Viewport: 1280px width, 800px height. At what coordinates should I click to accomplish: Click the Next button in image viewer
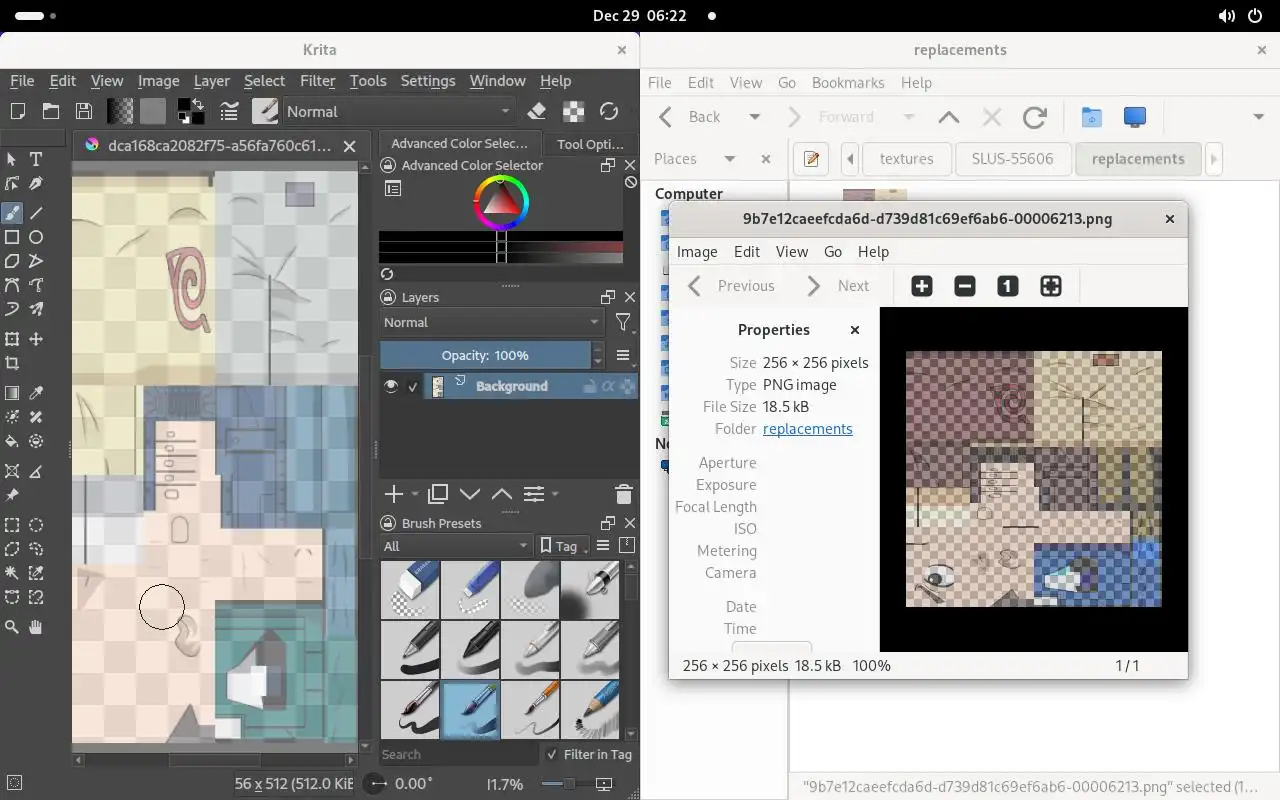pos(838,286)
